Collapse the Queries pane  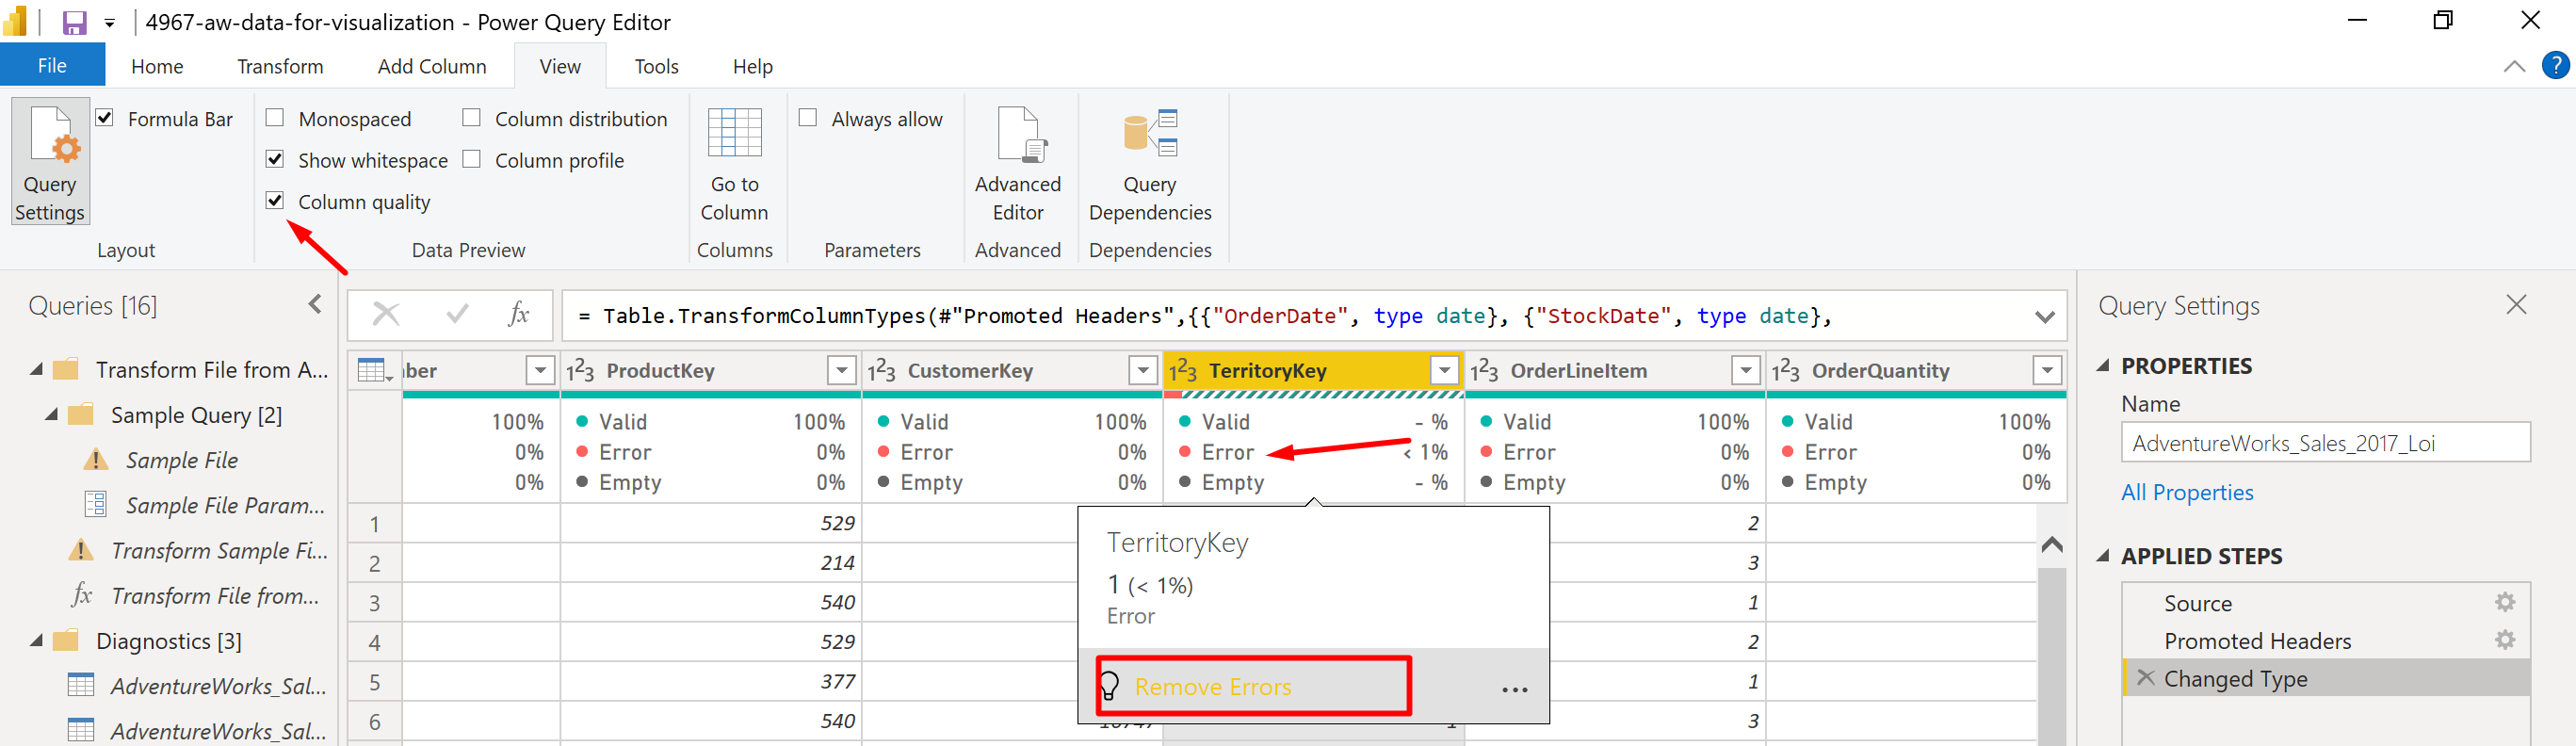316,304
